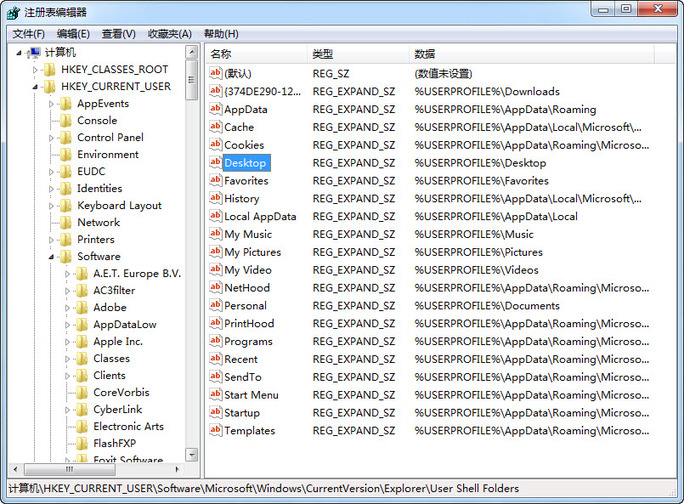This screenshot has height=504, width=684.
Task: Click the tree horizontal scroll right arrow
Action: pos(177,470)
